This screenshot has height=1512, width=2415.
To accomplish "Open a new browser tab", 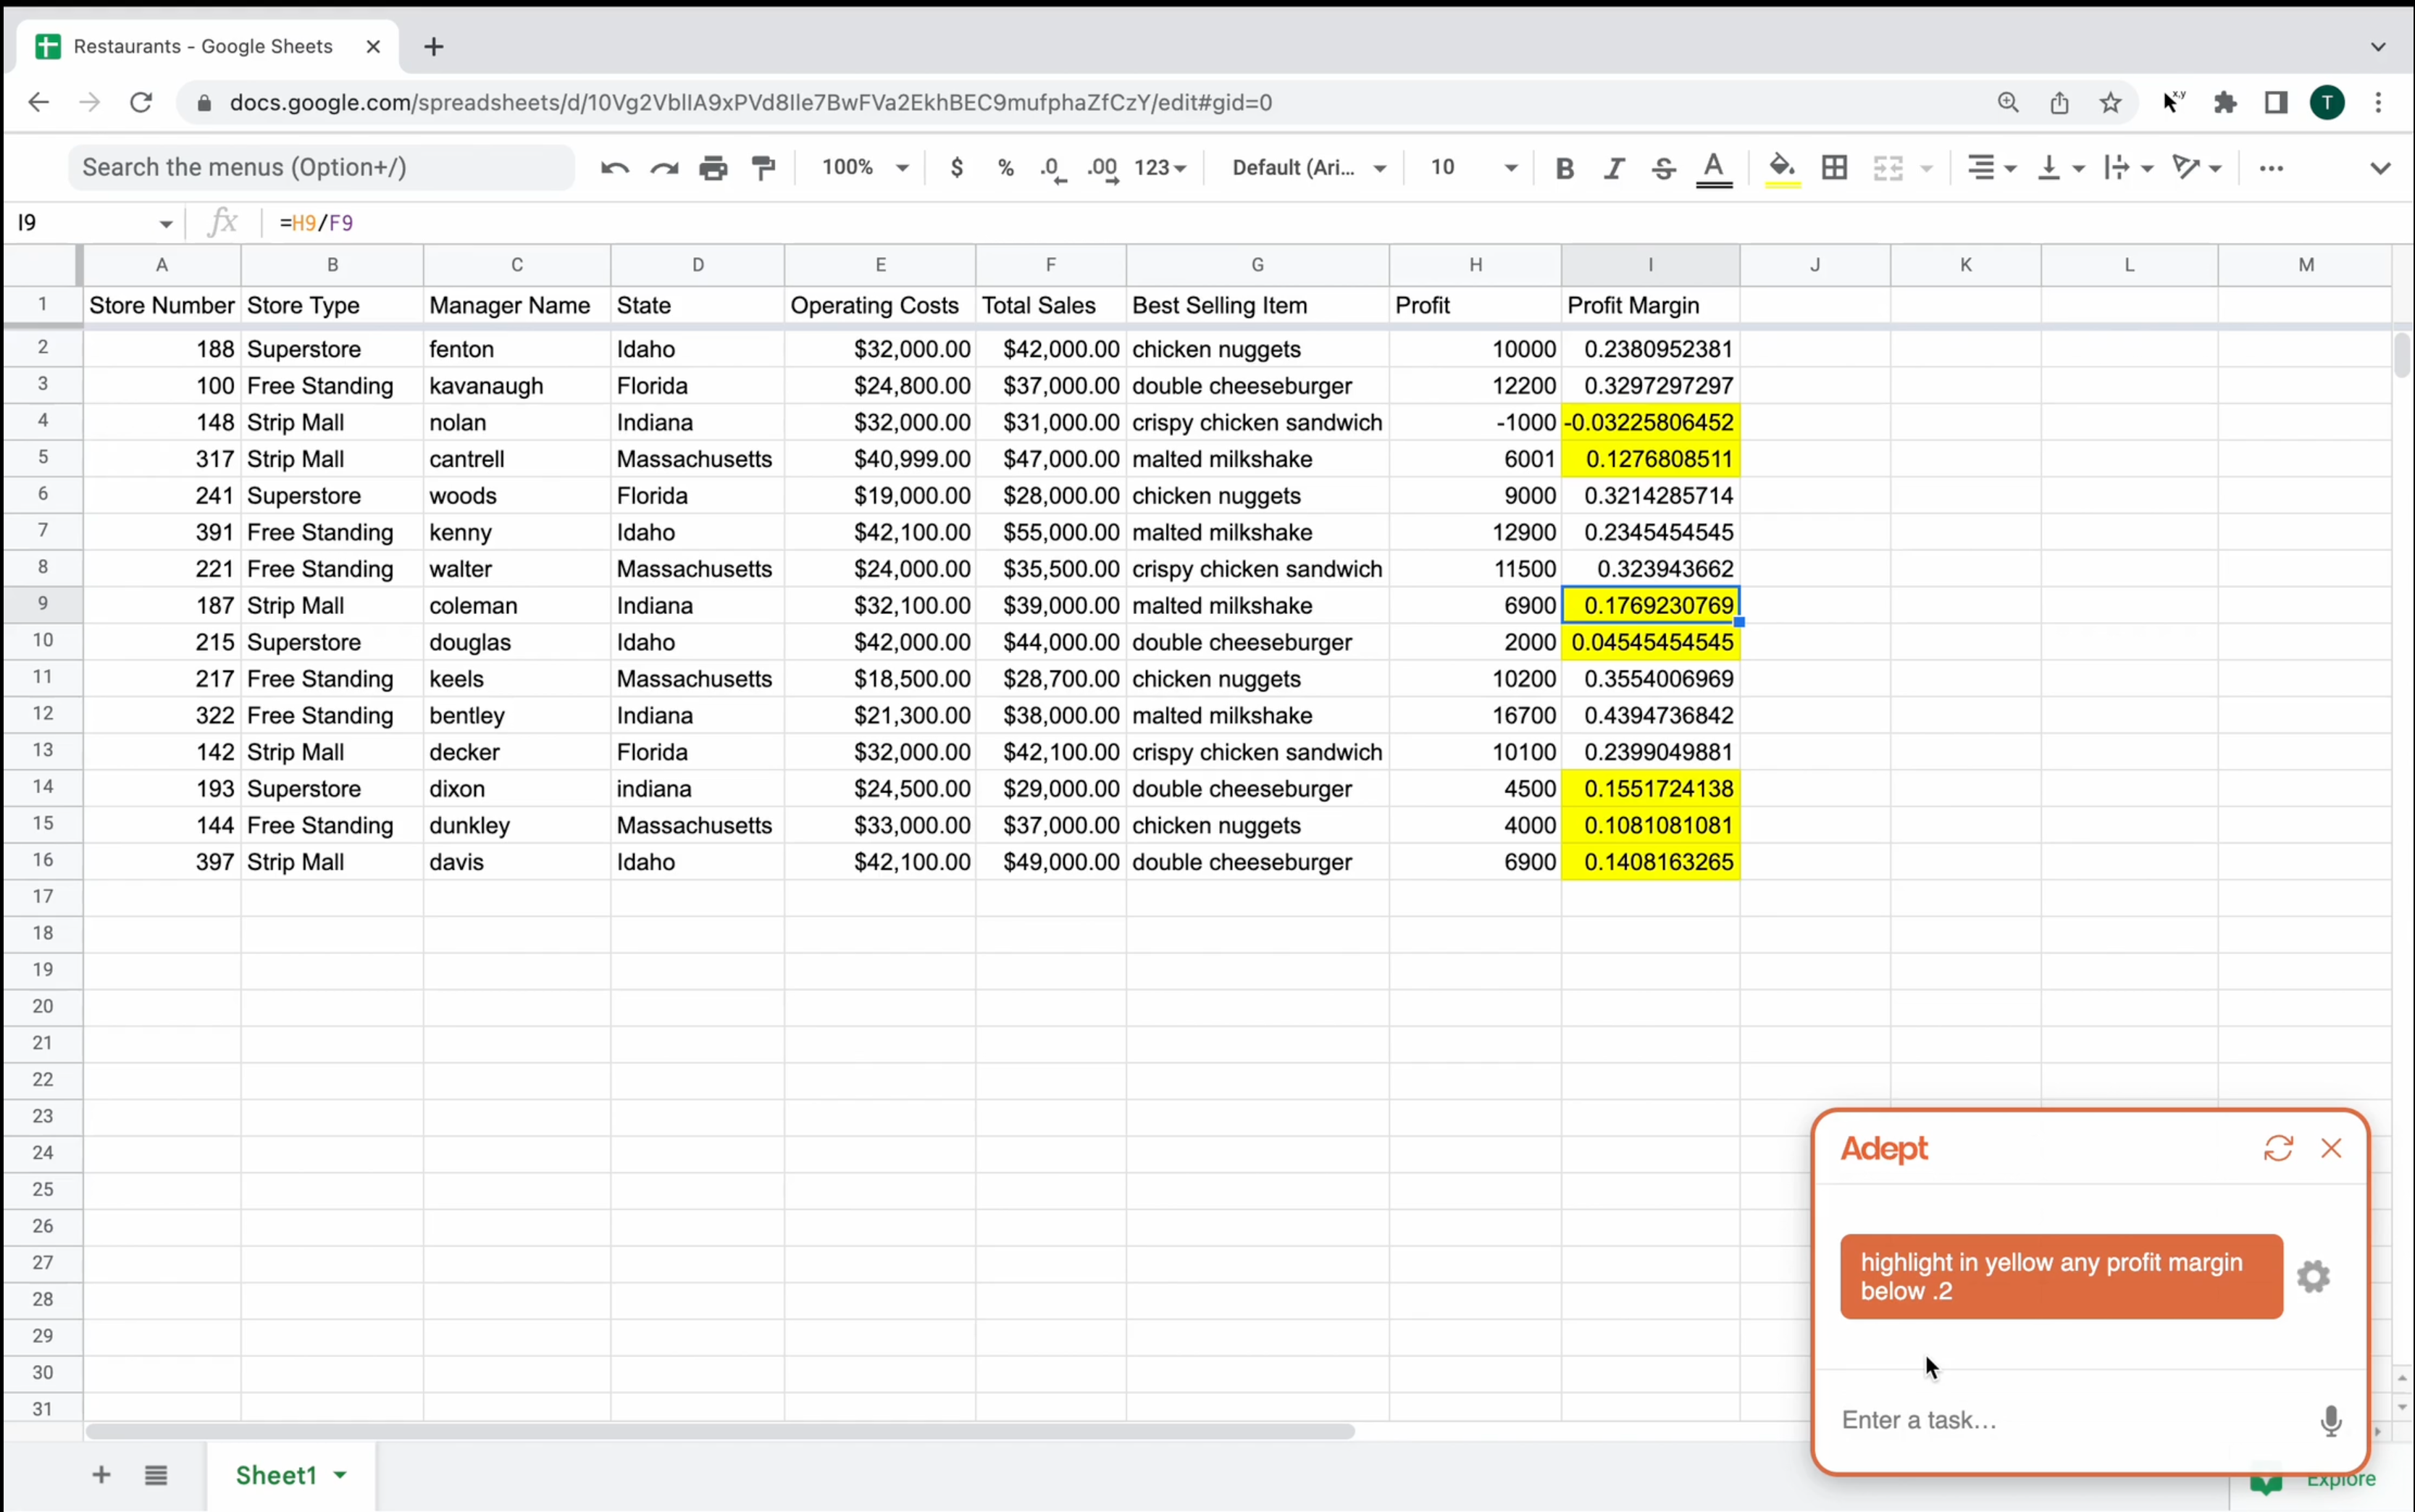I will tap(433, 47).
